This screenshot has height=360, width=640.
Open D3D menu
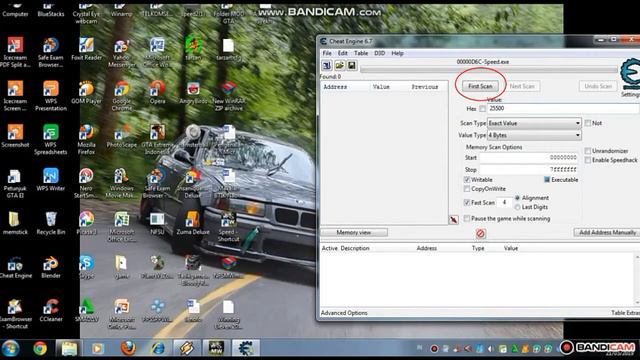coord(380,53)
